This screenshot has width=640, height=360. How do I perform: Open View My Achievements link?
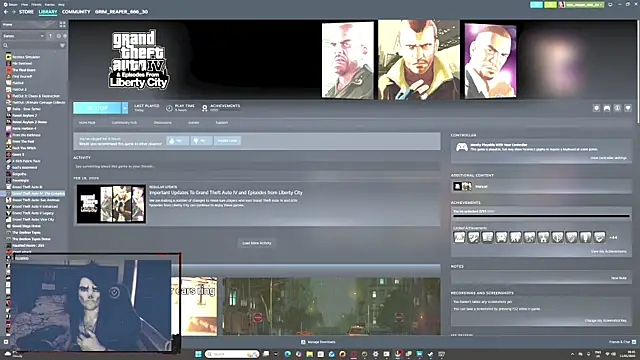point(609,251)
